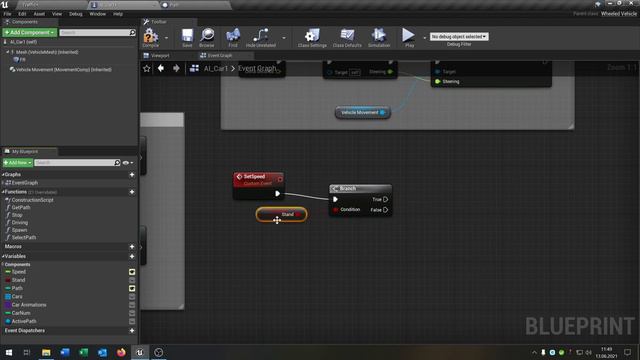Open Compile options dropdown arrow

[x=166, y=38]
